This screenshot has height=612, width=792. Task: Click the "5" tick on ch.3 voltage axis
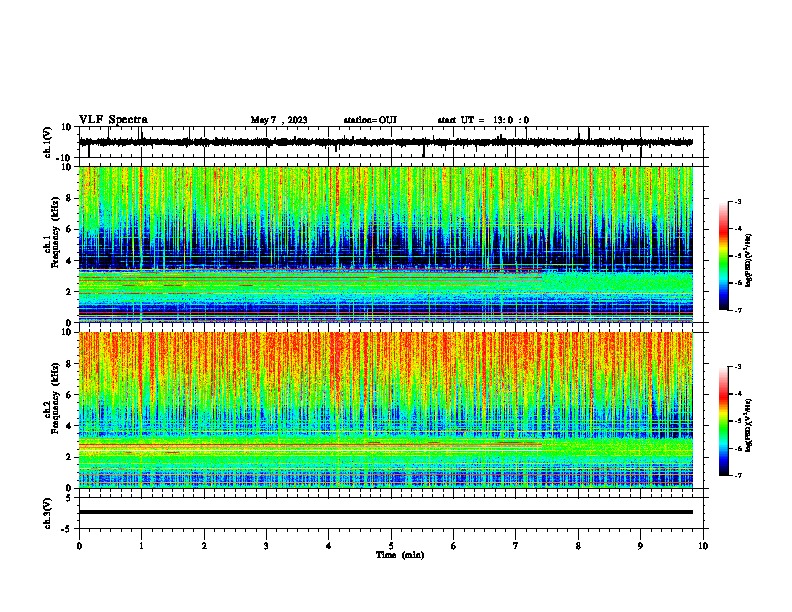tap(70, 497)
